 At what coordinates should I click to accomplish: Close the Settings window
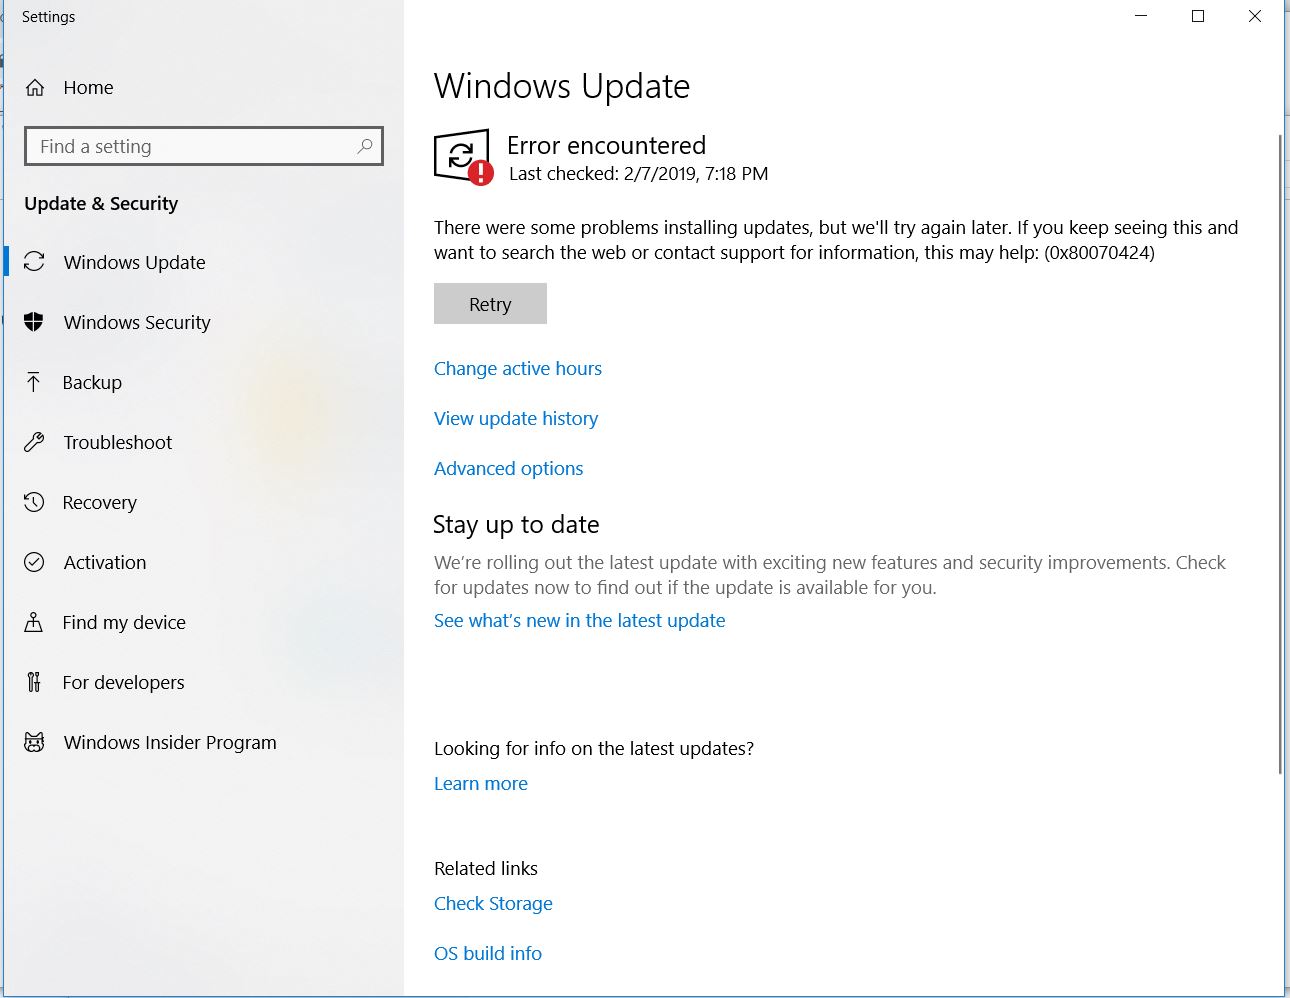(x=1255, y=16)
